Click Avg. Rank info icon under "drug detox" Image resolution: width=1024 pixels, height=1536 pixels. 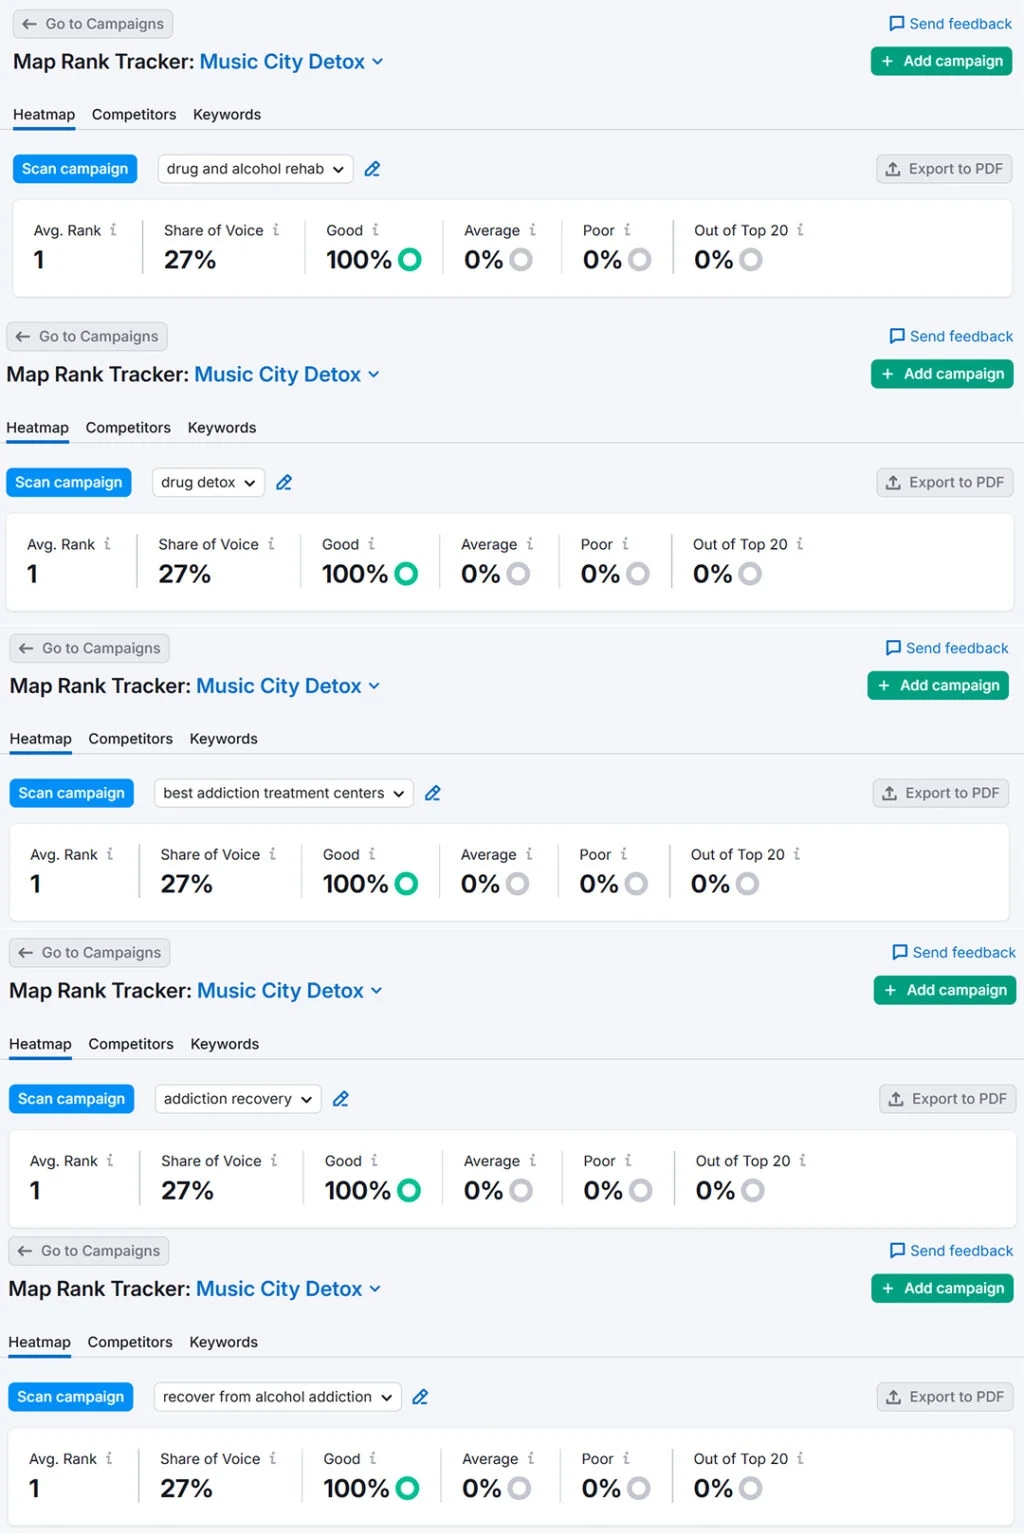tap(107, 544)
